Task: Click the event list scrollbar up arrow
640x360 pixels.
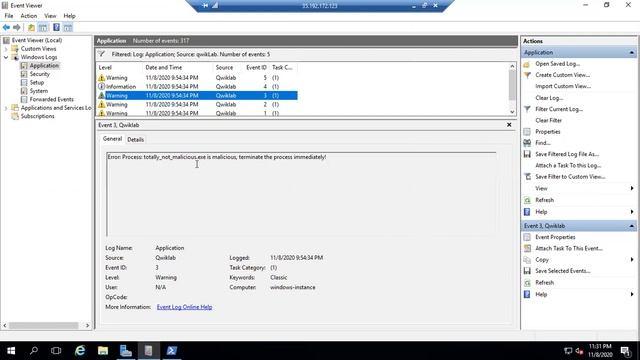Action: (x=512, y=66)
